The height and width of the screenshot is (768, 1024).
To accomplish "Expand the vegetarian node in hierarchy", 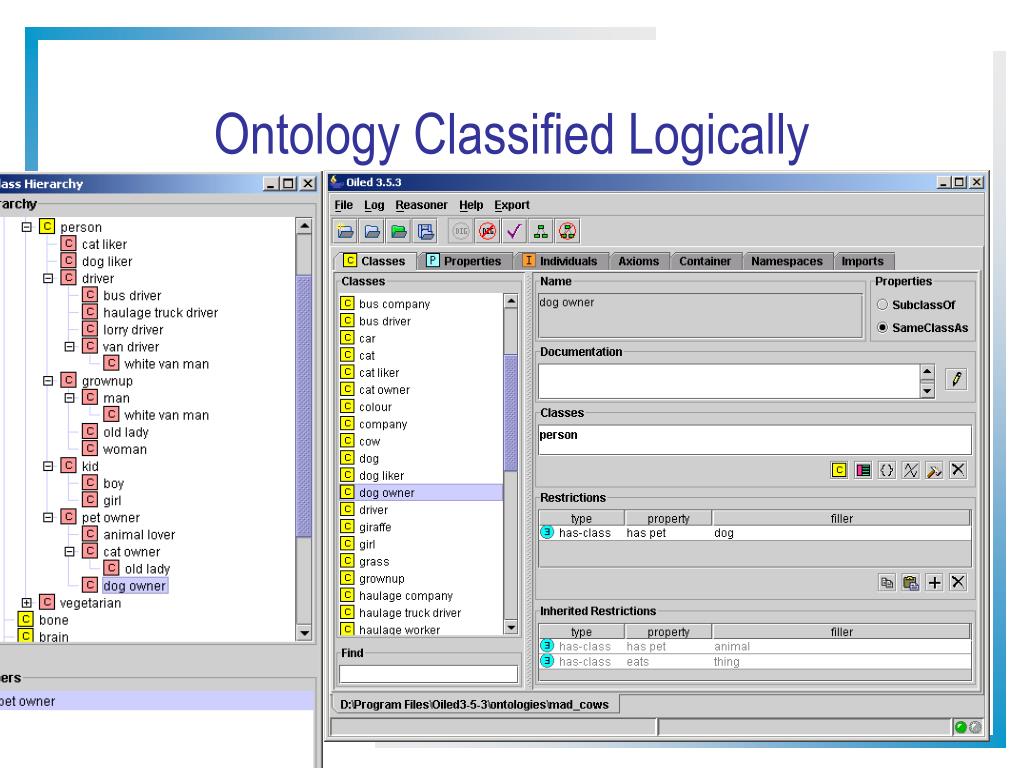I will [27, 603].
